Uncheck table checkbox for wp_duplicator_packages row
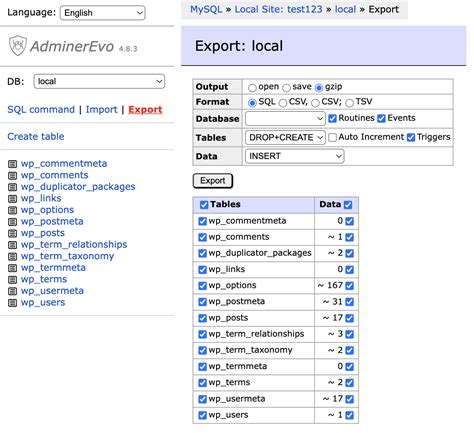474x433 pixels. (x=202, y=253)
